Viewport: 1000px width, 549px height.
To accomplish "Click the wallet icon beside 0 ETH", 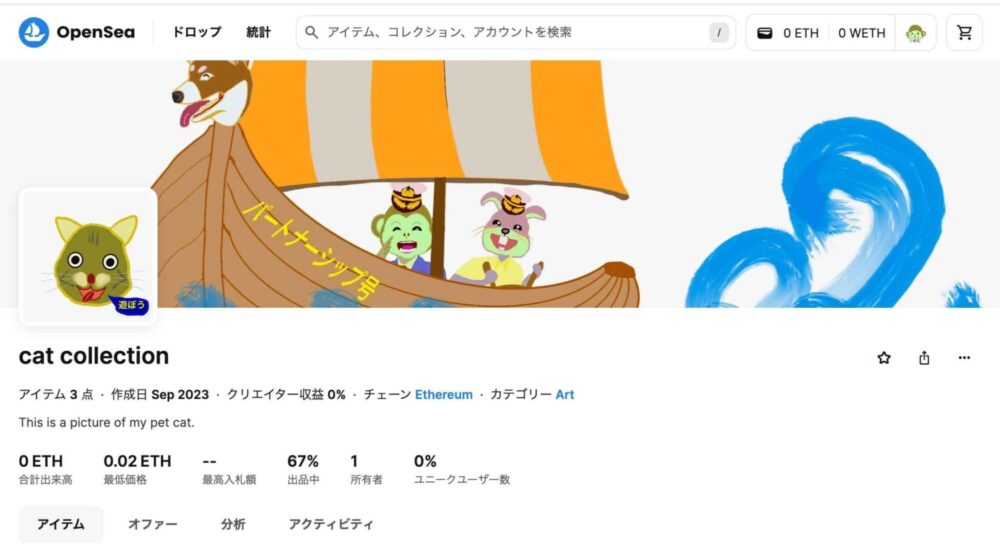I will coord(765,33).
